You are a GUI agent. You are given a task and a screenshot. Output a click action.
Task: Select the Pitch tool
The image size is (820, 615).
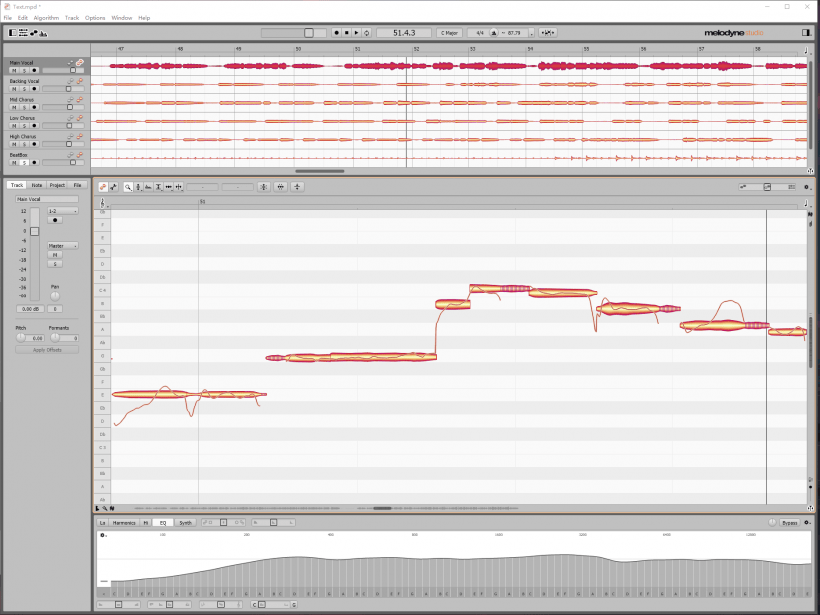pos(137,186)
